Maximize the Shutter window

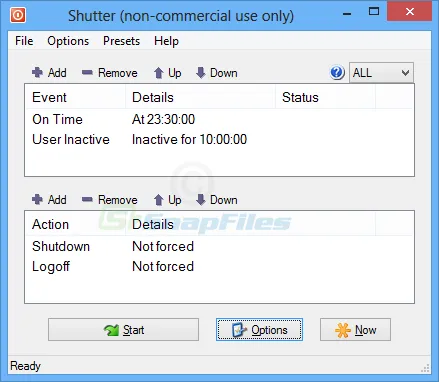point(374,12)
